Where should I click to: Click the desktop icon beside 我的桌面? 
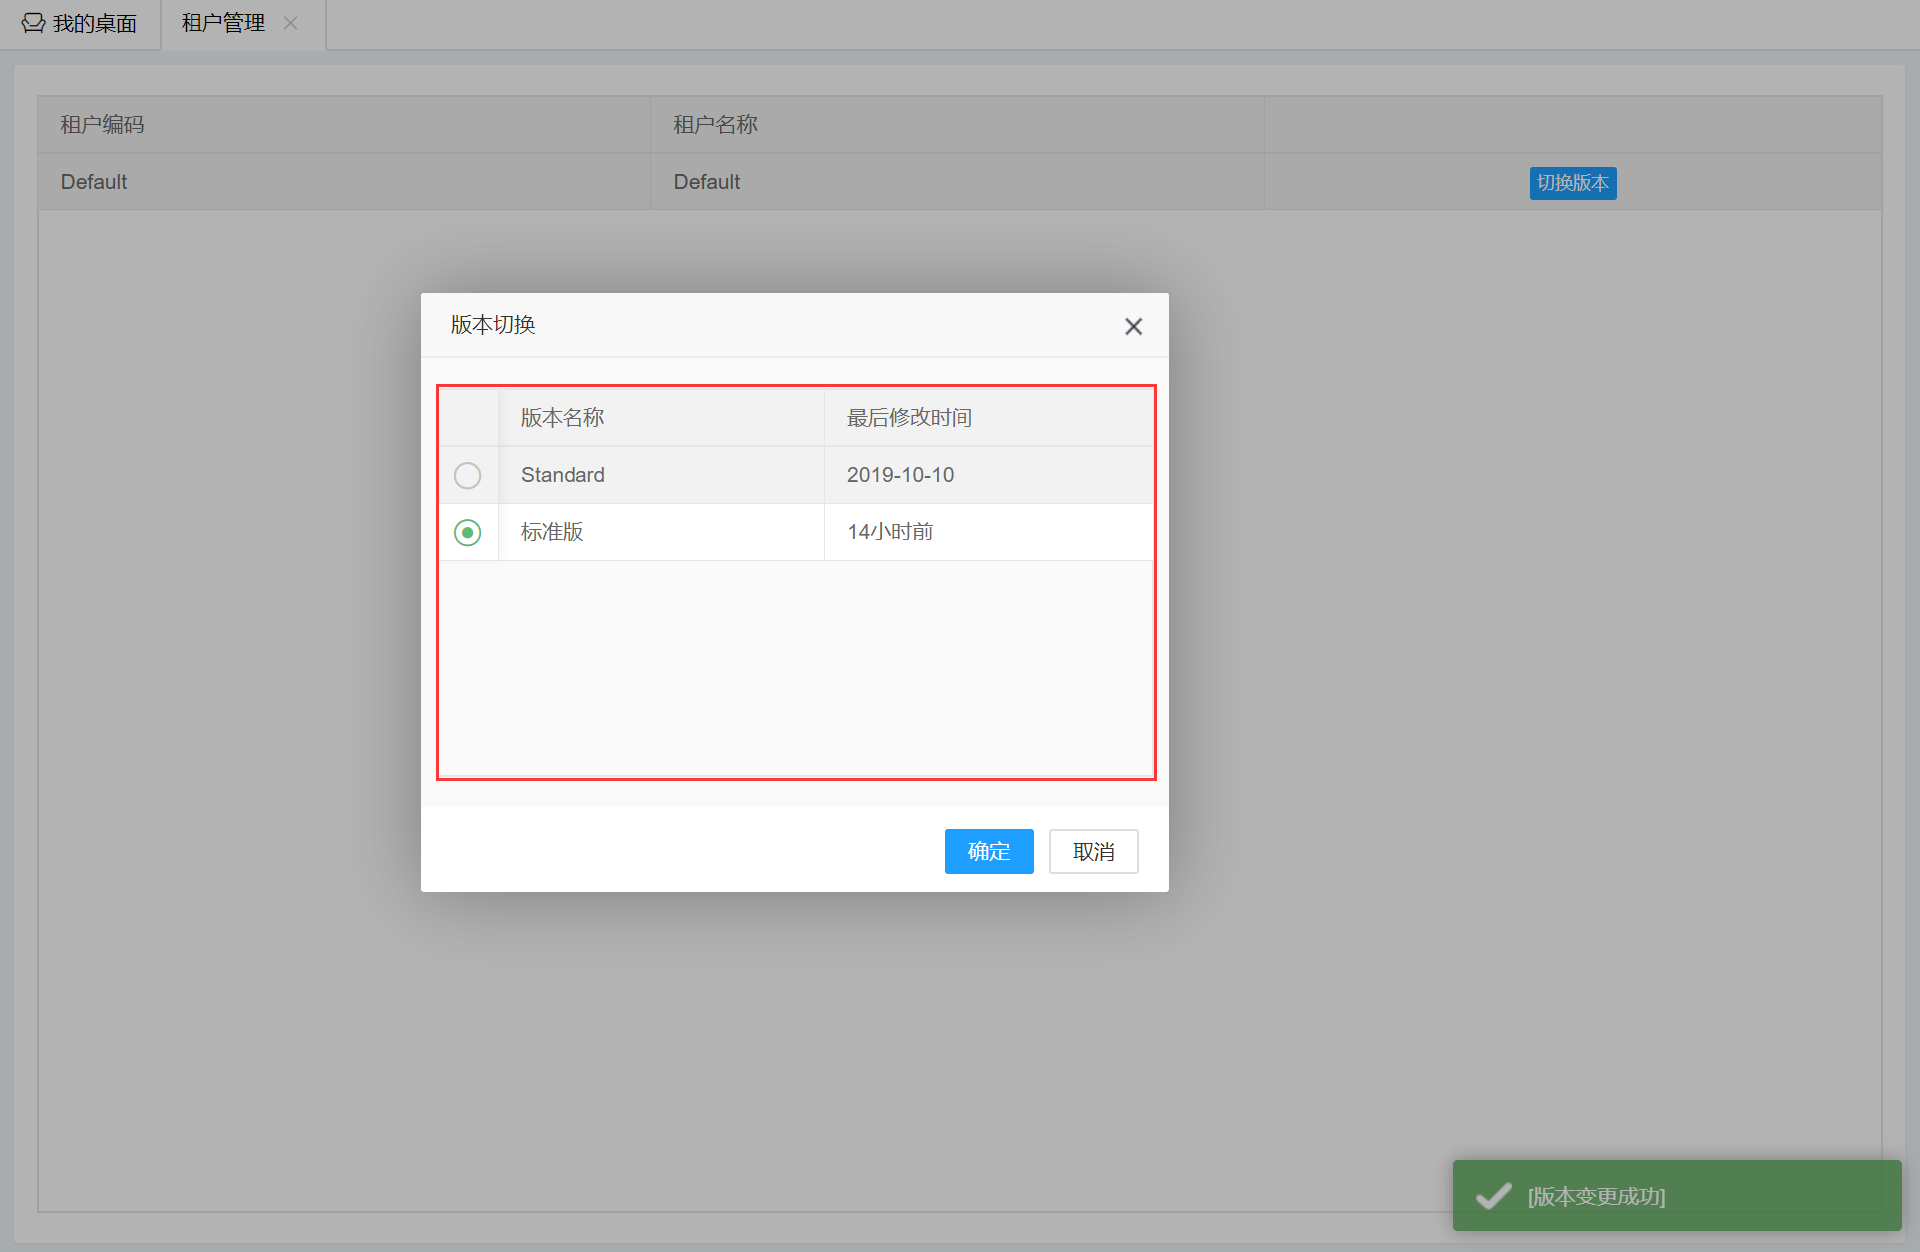(33, 23)
